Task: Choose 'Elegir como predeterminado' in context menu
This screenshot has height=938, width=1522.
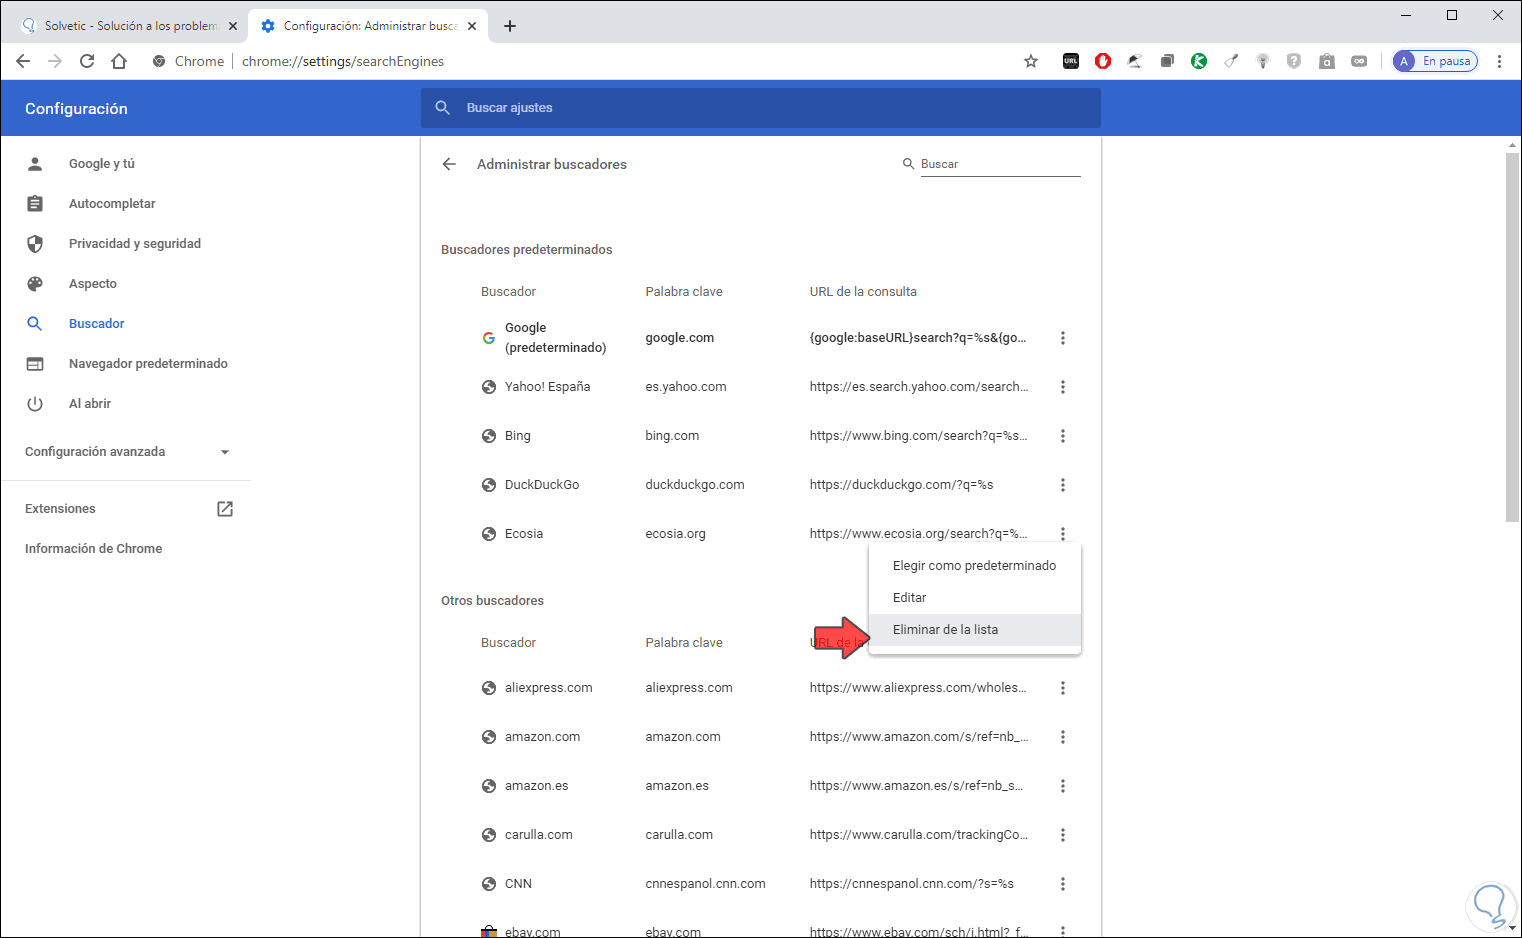Action: (x=975, y=566)
